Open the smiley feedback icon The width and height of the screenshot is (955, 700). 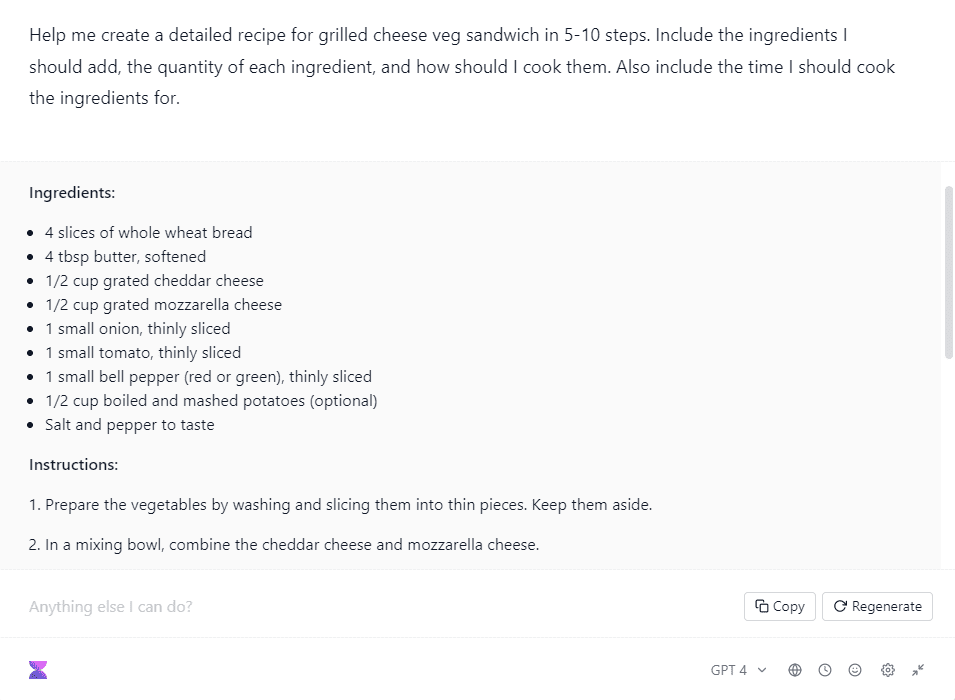[x=854, y=670]
